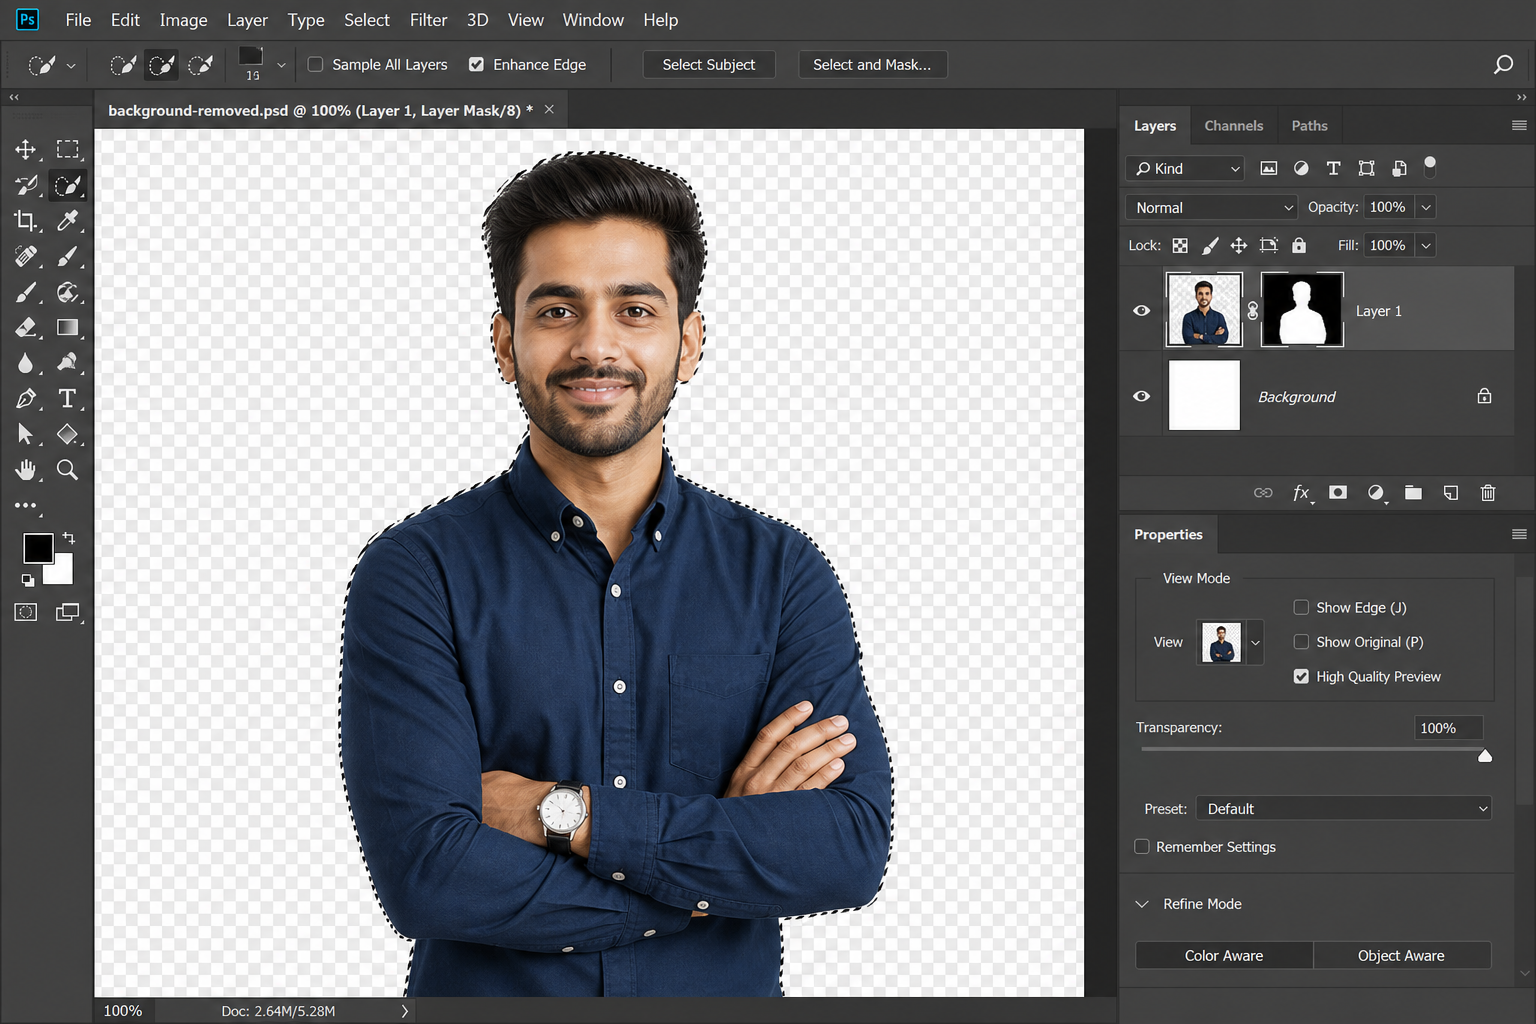Image resolution: width=1536 pixels, height=1024 pixels.
Task: Click the Object Aware button
Action: (1401, 956)
